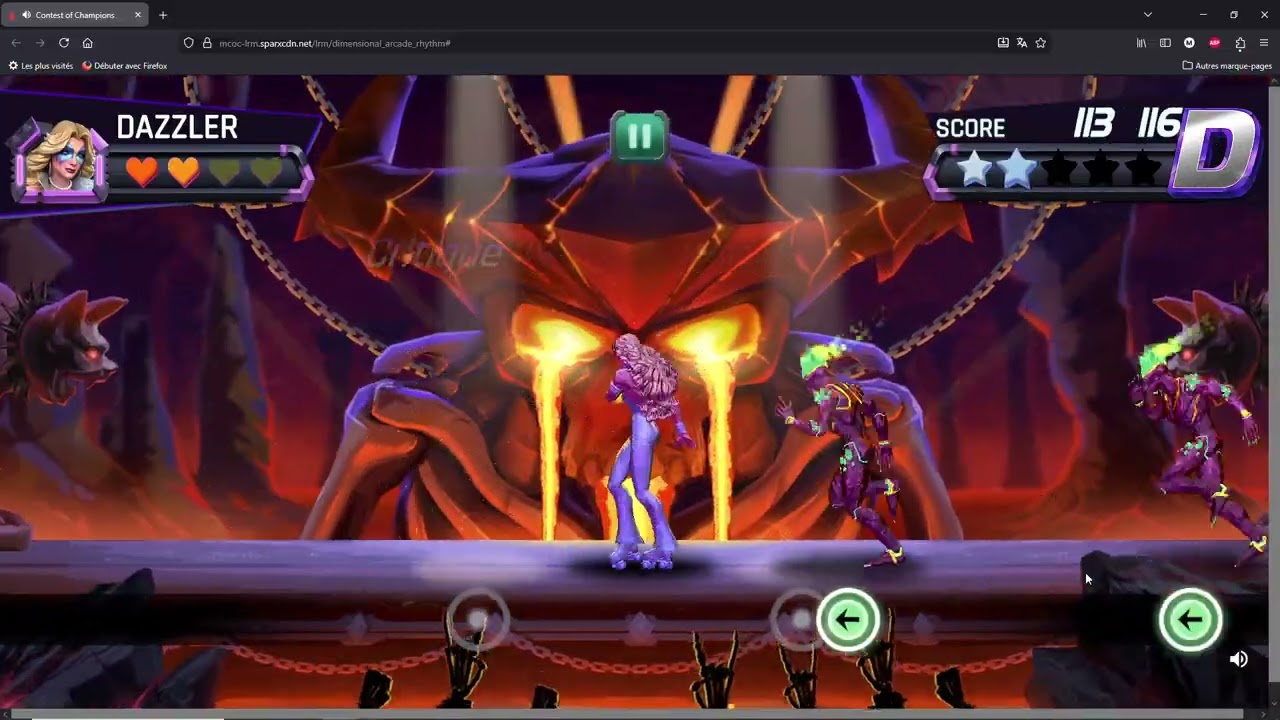This screenshot has height=720, width=1280.
Task: Select the Contest of Champions tab
Action: (76, 15)
